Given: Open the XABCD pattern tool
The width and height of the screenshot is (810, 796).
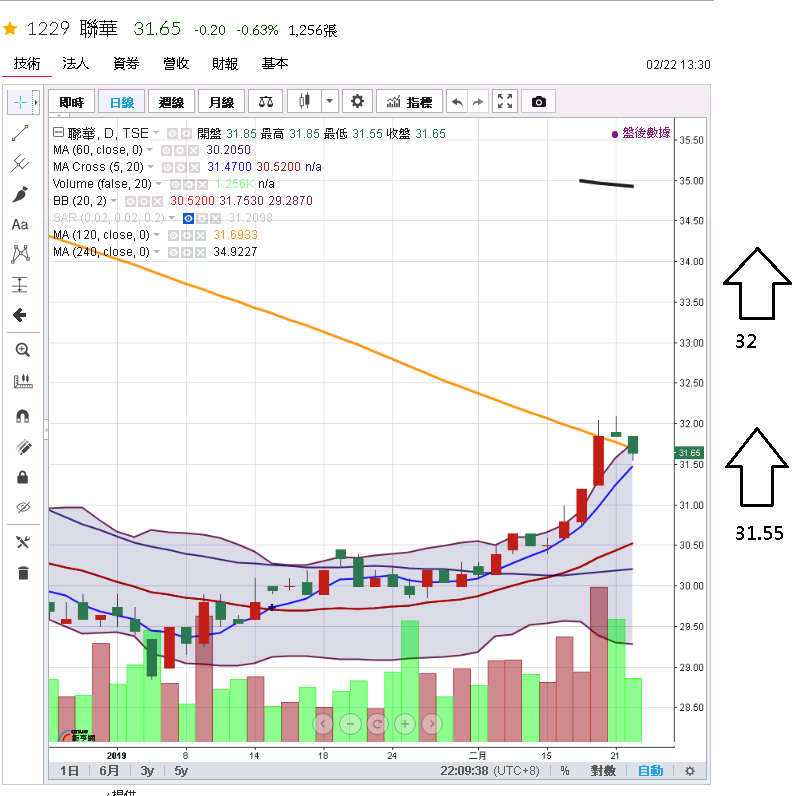Looking at the screenshot, I should point(20,254).
